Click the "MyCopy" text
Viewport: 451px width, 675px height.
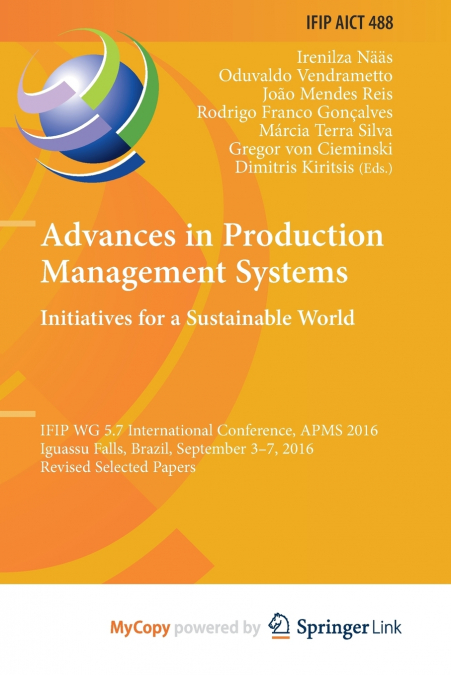coord(140,628)
